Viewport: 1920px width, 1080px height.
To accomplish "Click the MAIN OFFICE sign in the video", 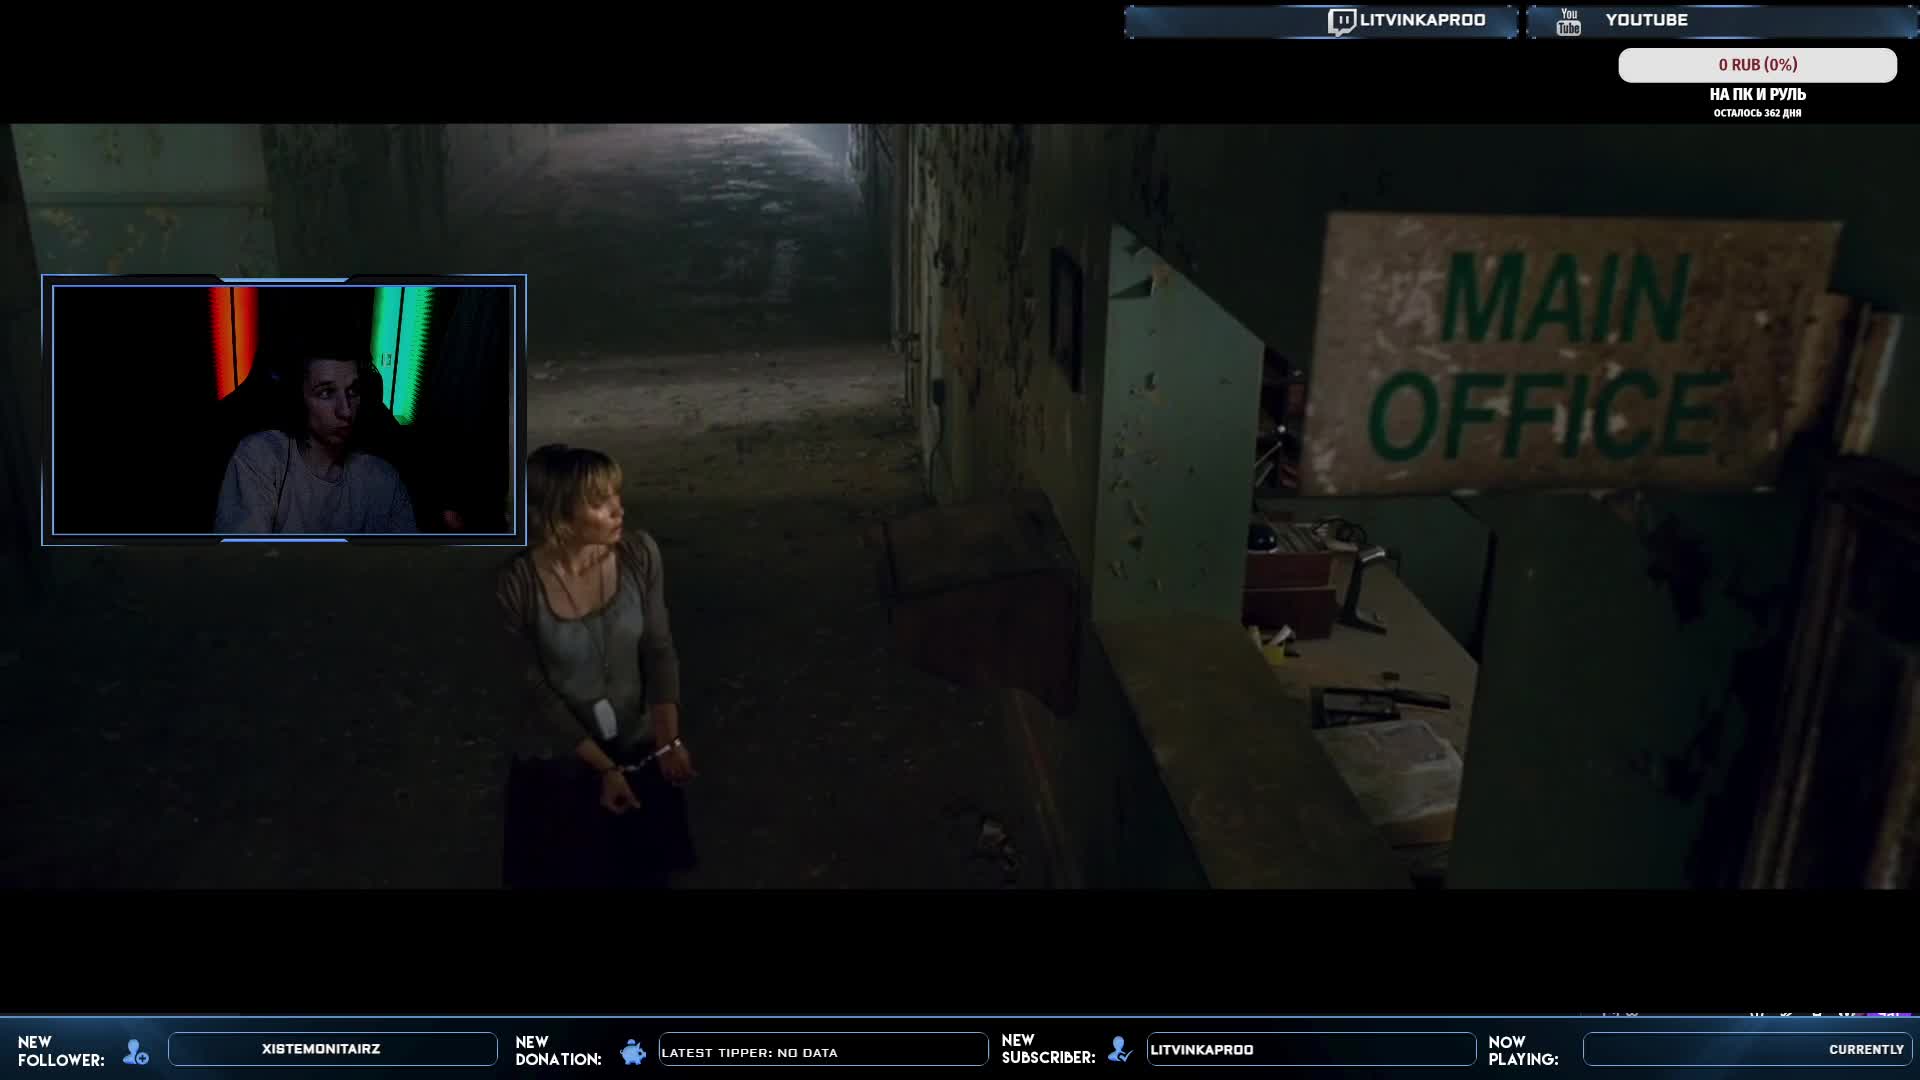I will pos(1570,355).
